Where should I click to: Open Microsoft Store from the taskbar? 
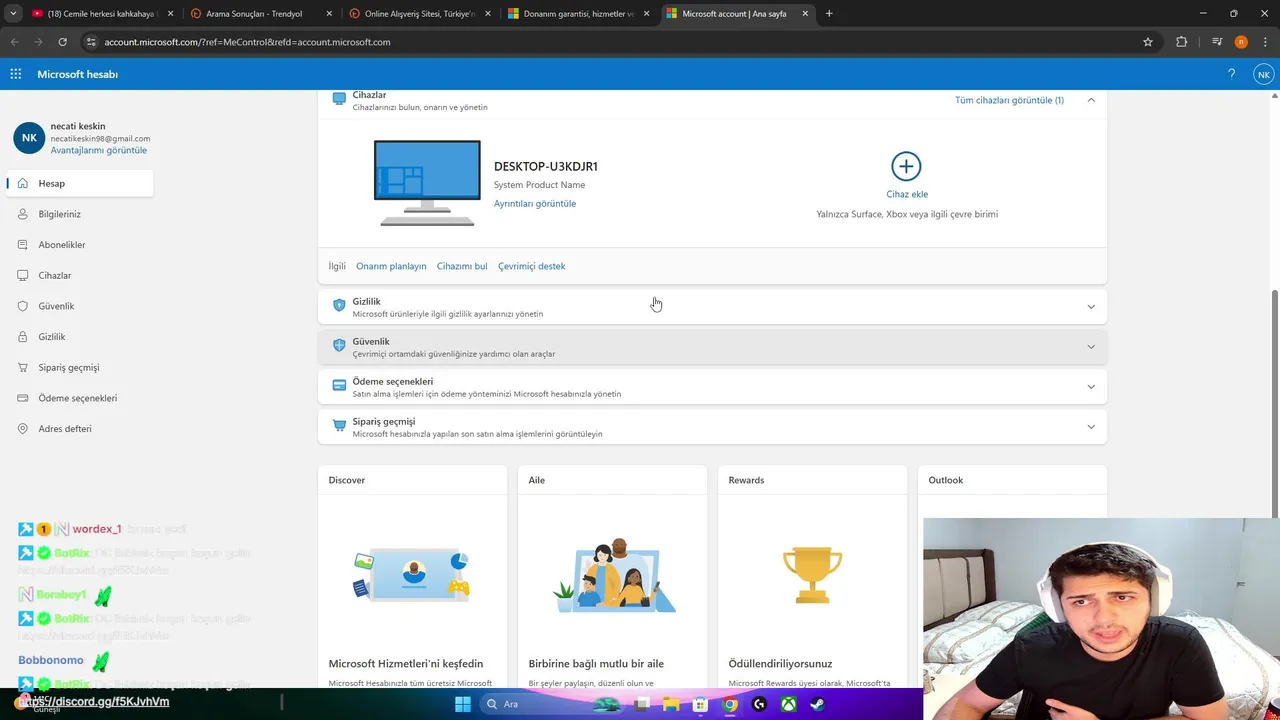pyautogui.click(x=701, y=704)
